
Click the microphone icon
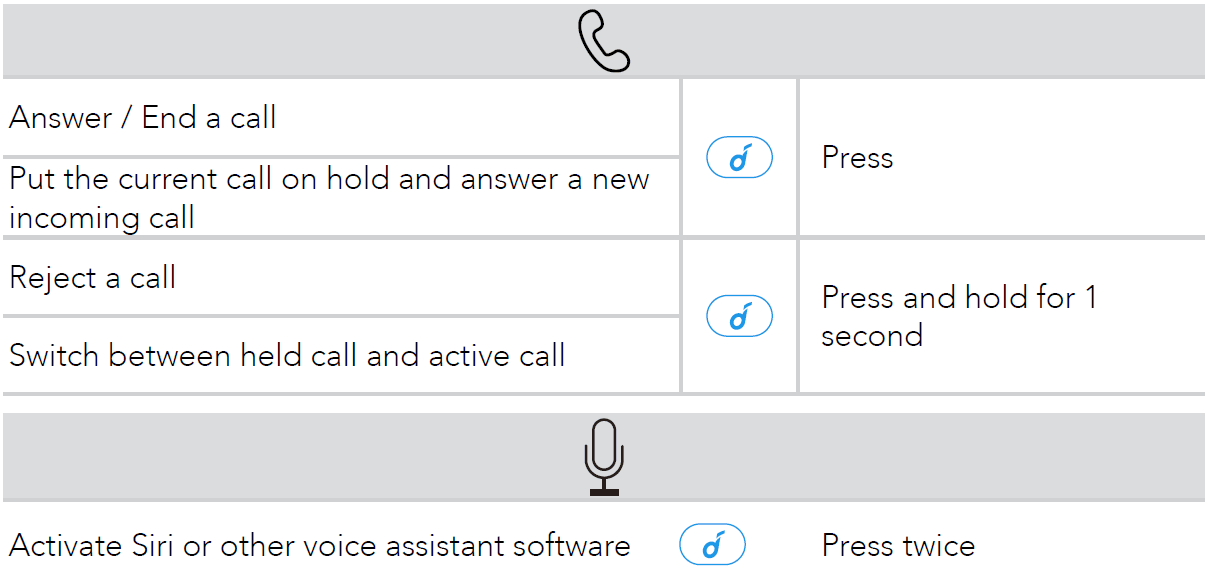[x=604, y=457]
